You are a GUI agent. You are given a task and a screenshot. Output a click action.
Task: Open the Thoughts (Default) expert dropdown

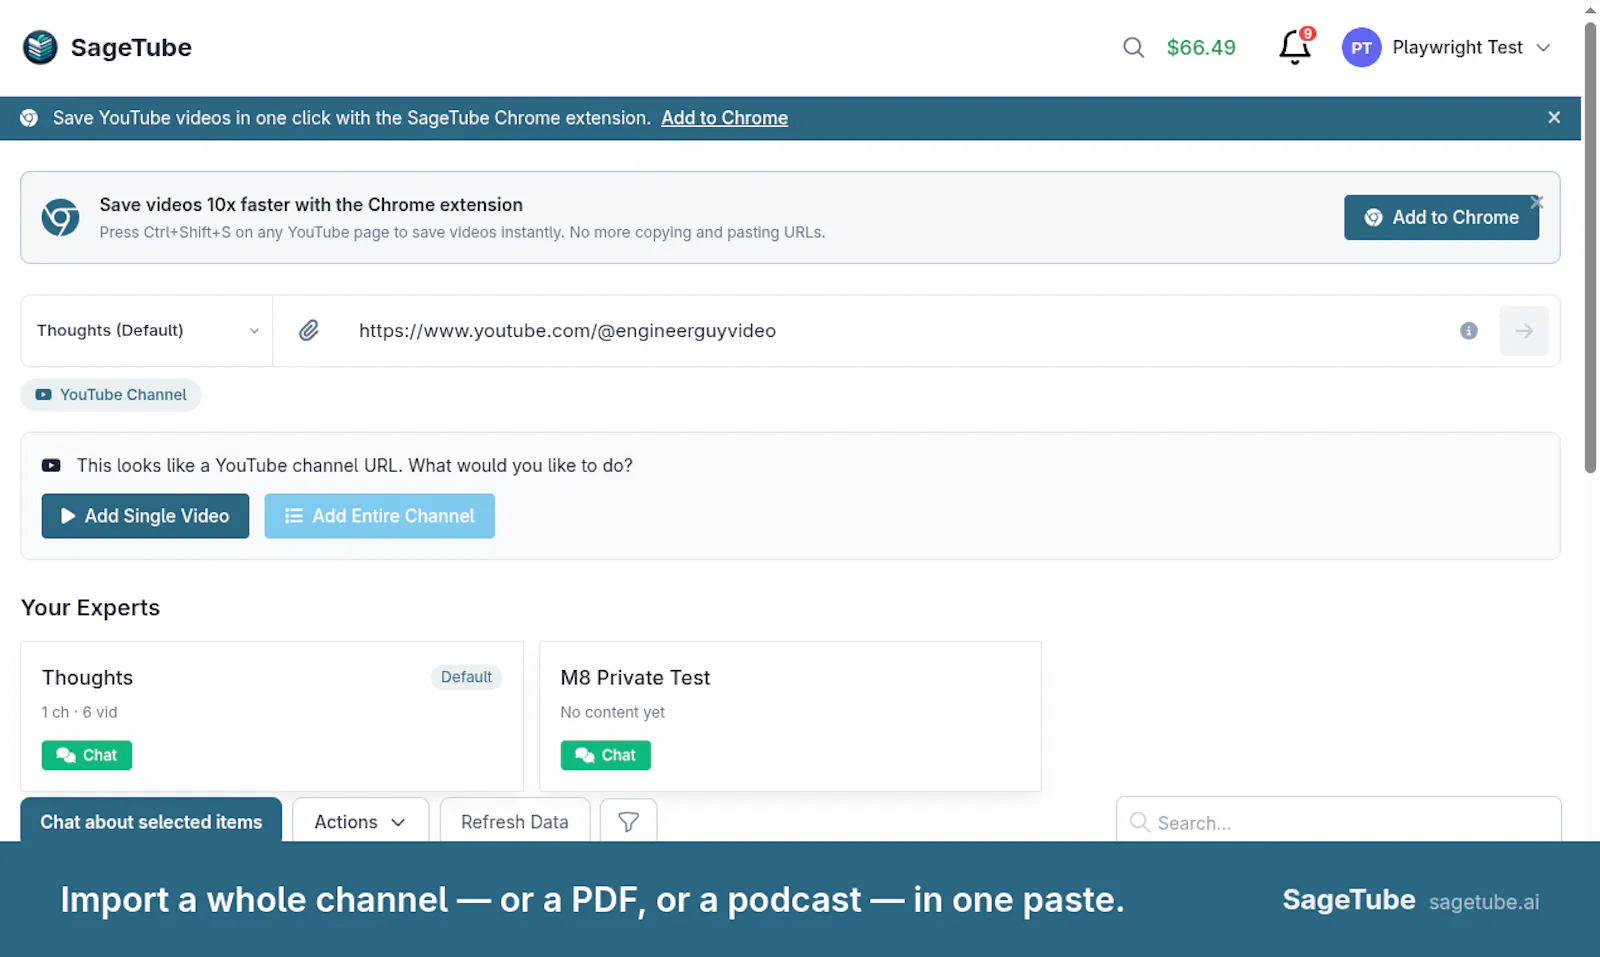coord(147,331)
